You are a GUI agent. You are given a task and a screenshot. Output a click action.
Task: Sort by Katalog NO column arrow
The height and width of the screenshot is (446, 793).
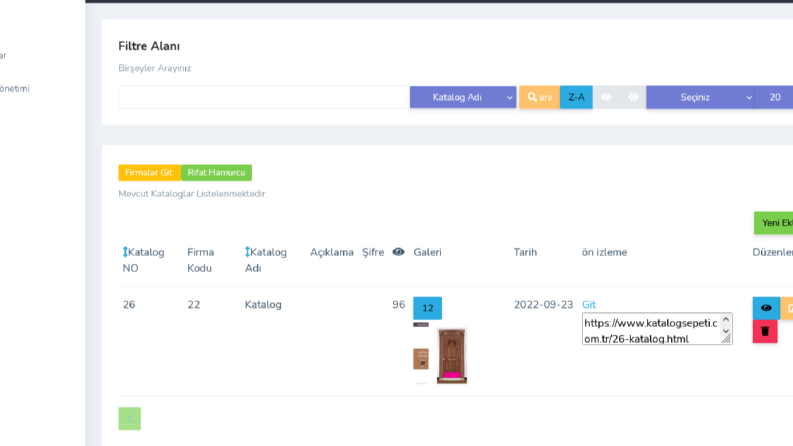coord(125,252)
